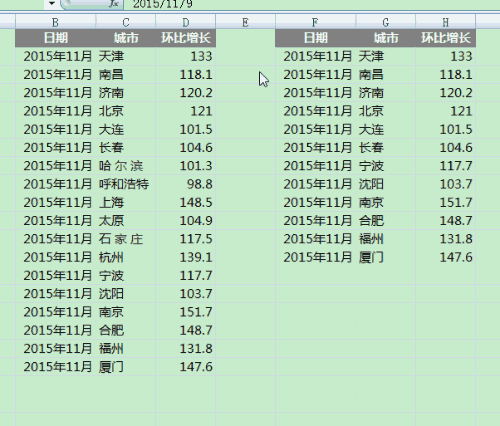Image resolution: width=500 pixels, height=426 pixels.
Task: Click 133 in column D
Action: tap(186, 56)
